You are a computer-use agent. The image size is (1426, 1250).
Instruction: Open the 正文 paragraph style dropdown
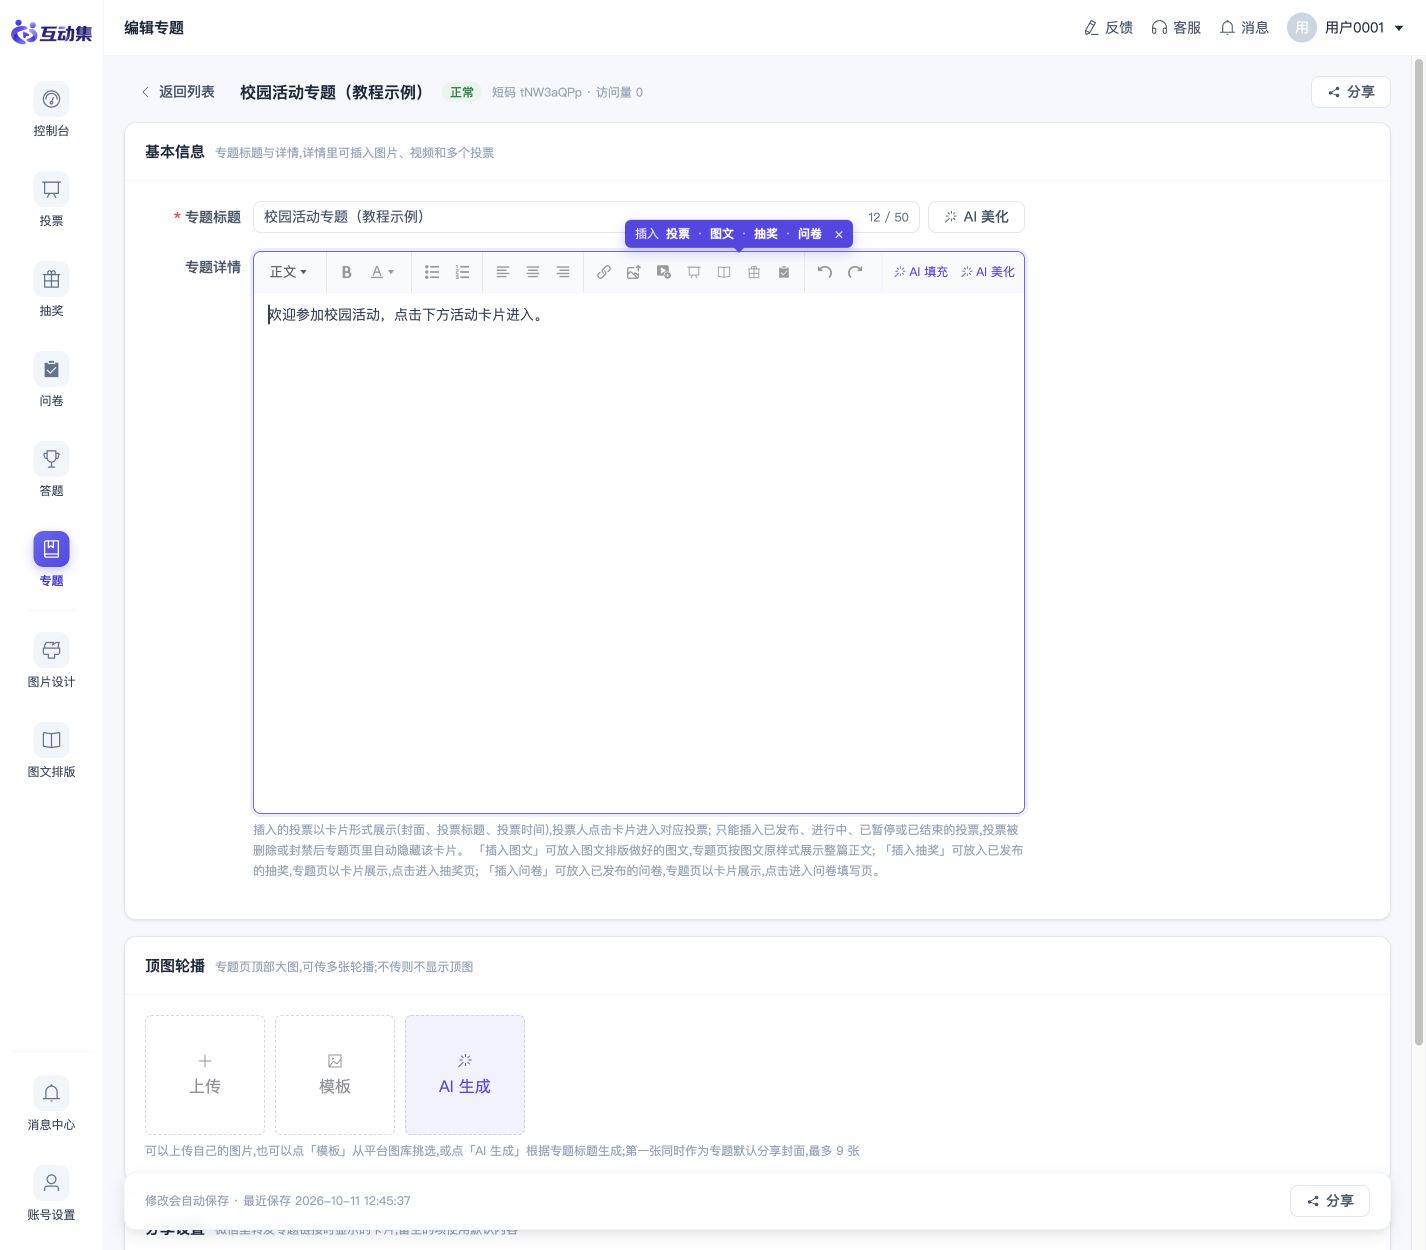point(288,272)
